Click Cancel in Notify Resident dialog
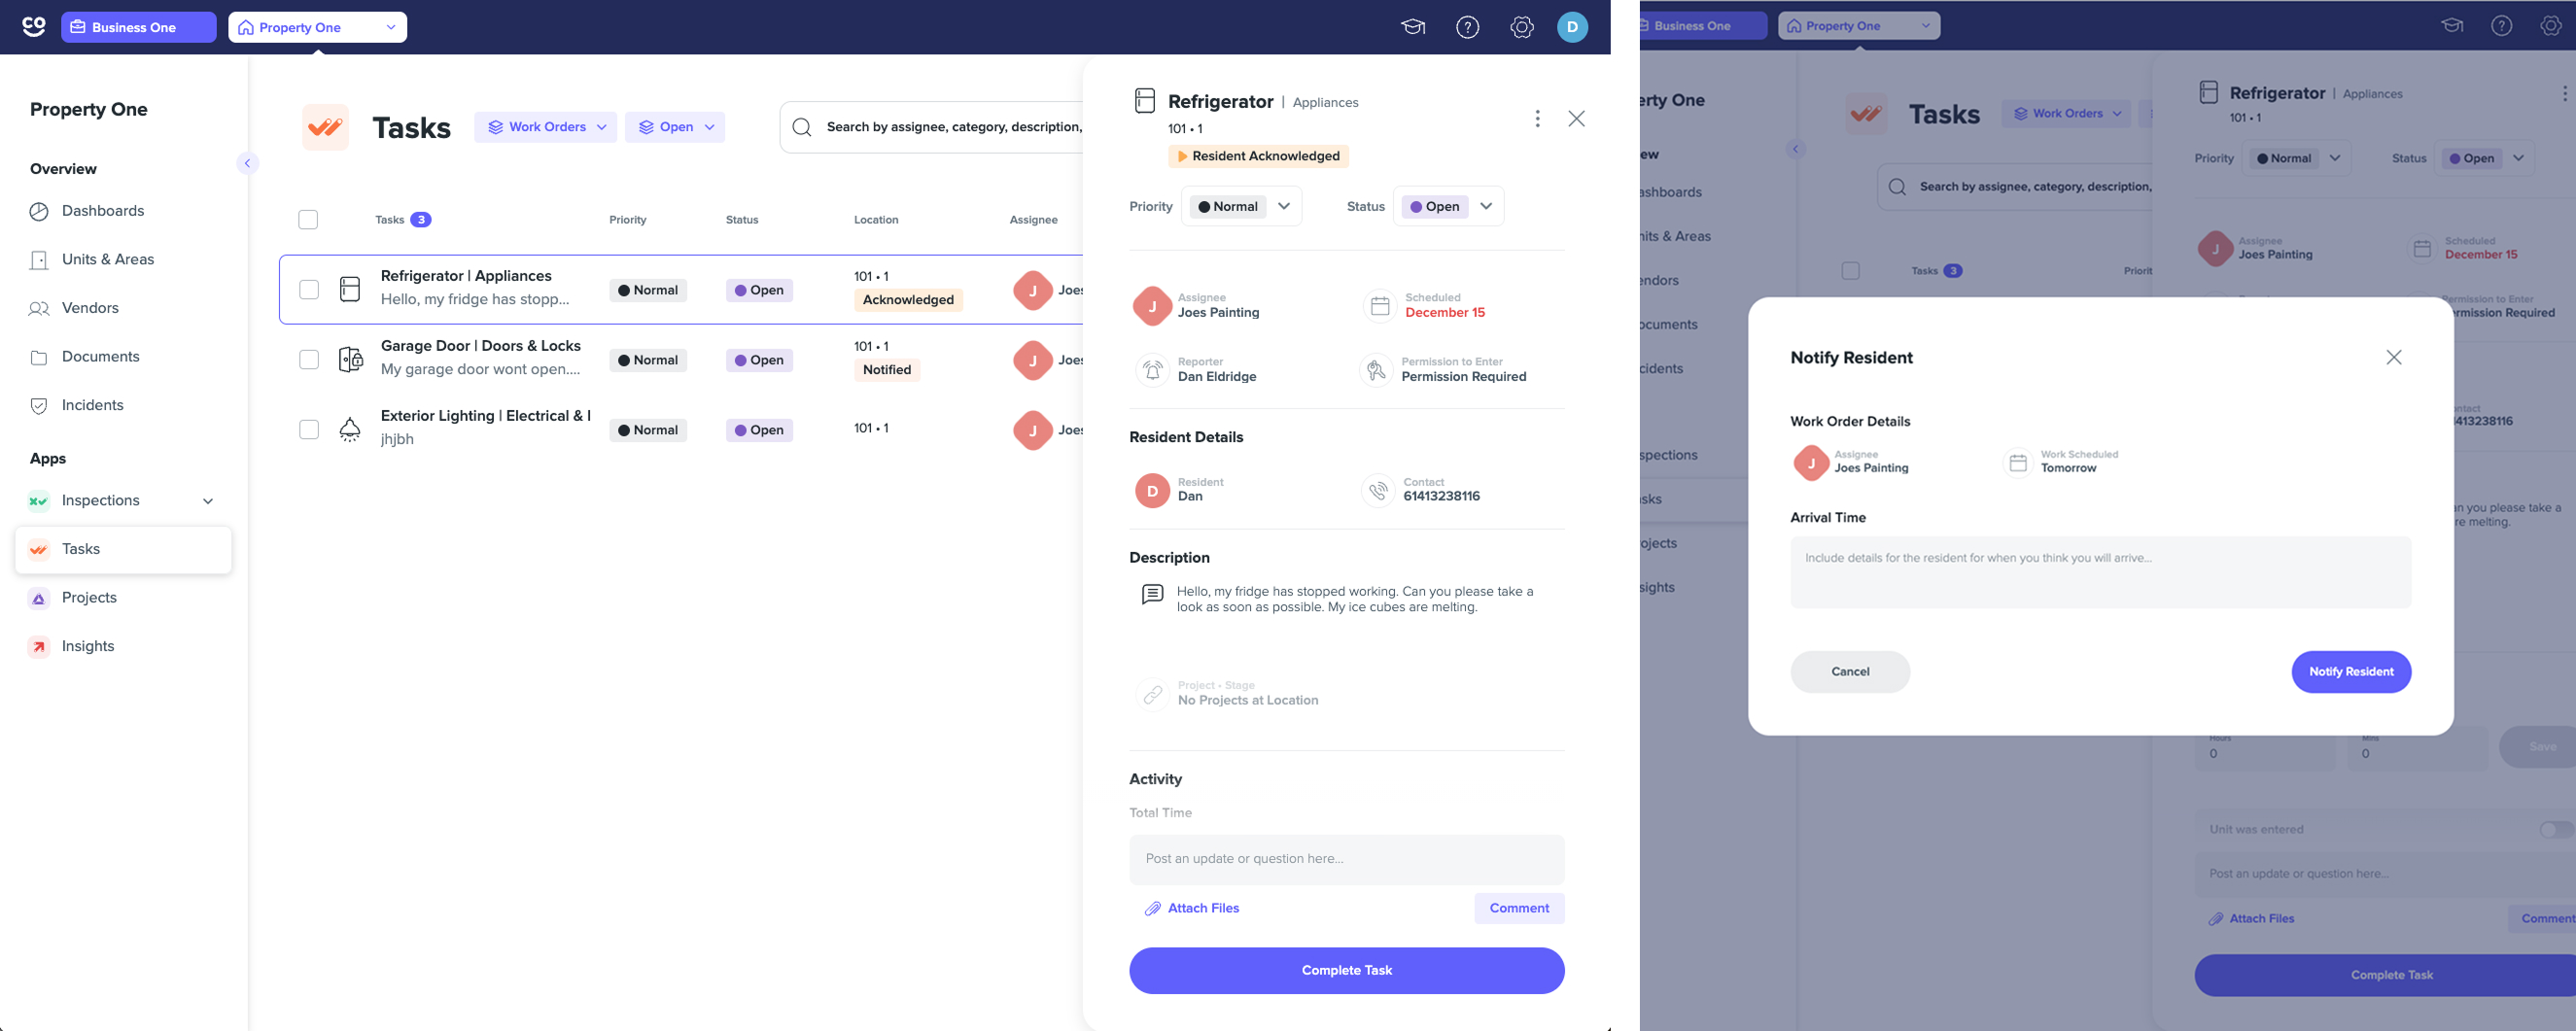 pos(1849,672)
